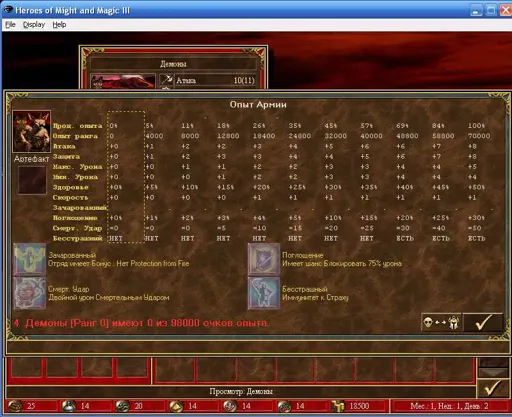The height and width of the screenshot is (417, 512).
Task: Open the File menu
Action: pyautogui.click(x=10, y=24)
